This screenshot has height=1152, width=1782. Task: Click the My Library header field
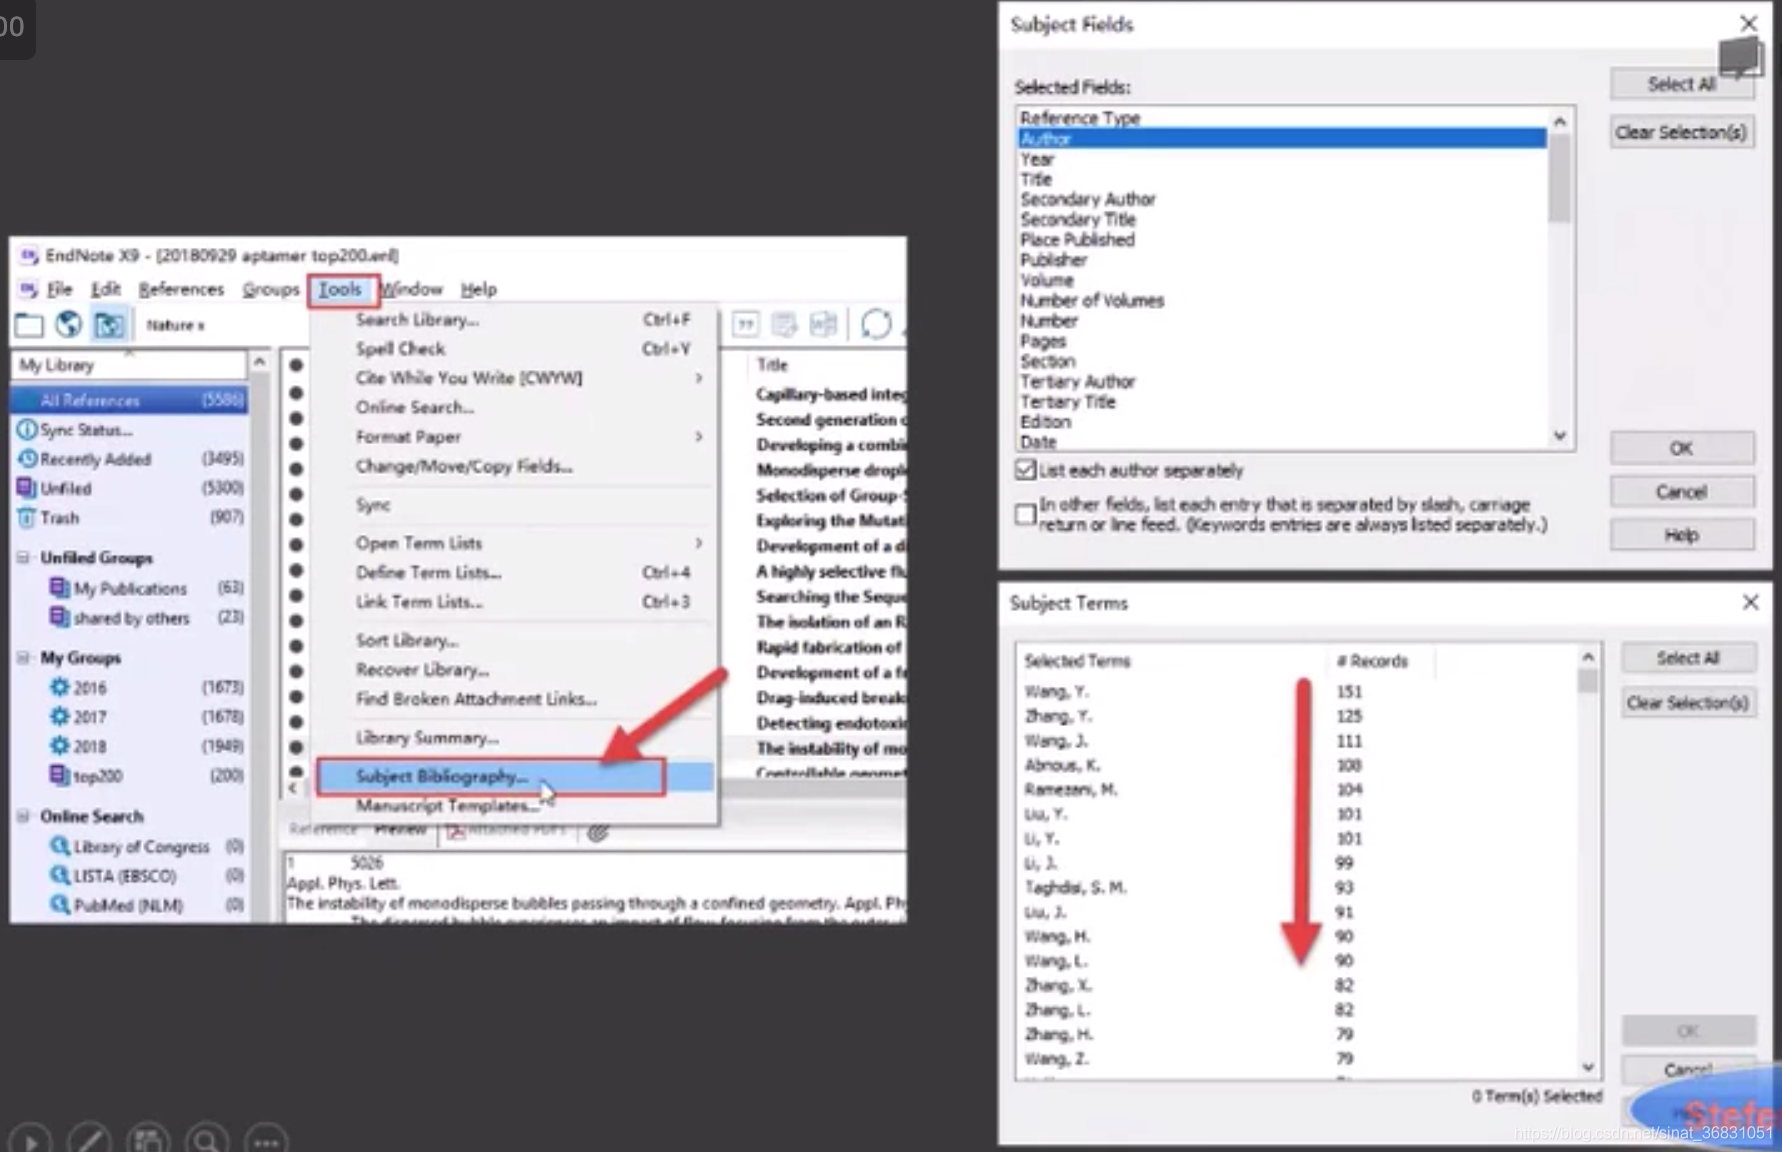128,365
